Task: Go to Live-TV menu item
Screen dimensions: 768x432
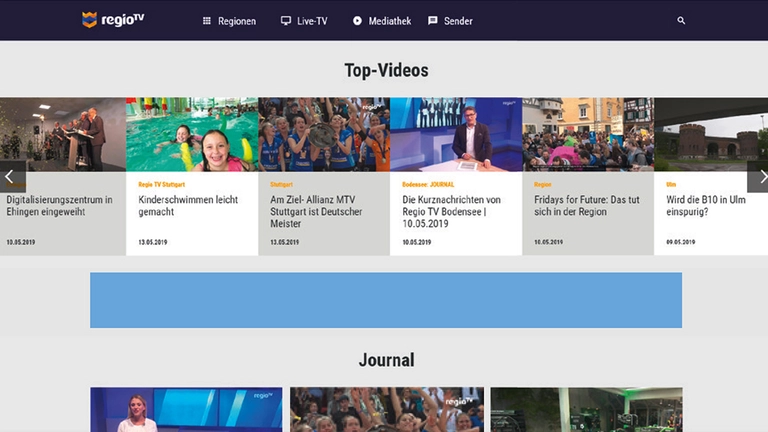Action: [x=312, y=21]
